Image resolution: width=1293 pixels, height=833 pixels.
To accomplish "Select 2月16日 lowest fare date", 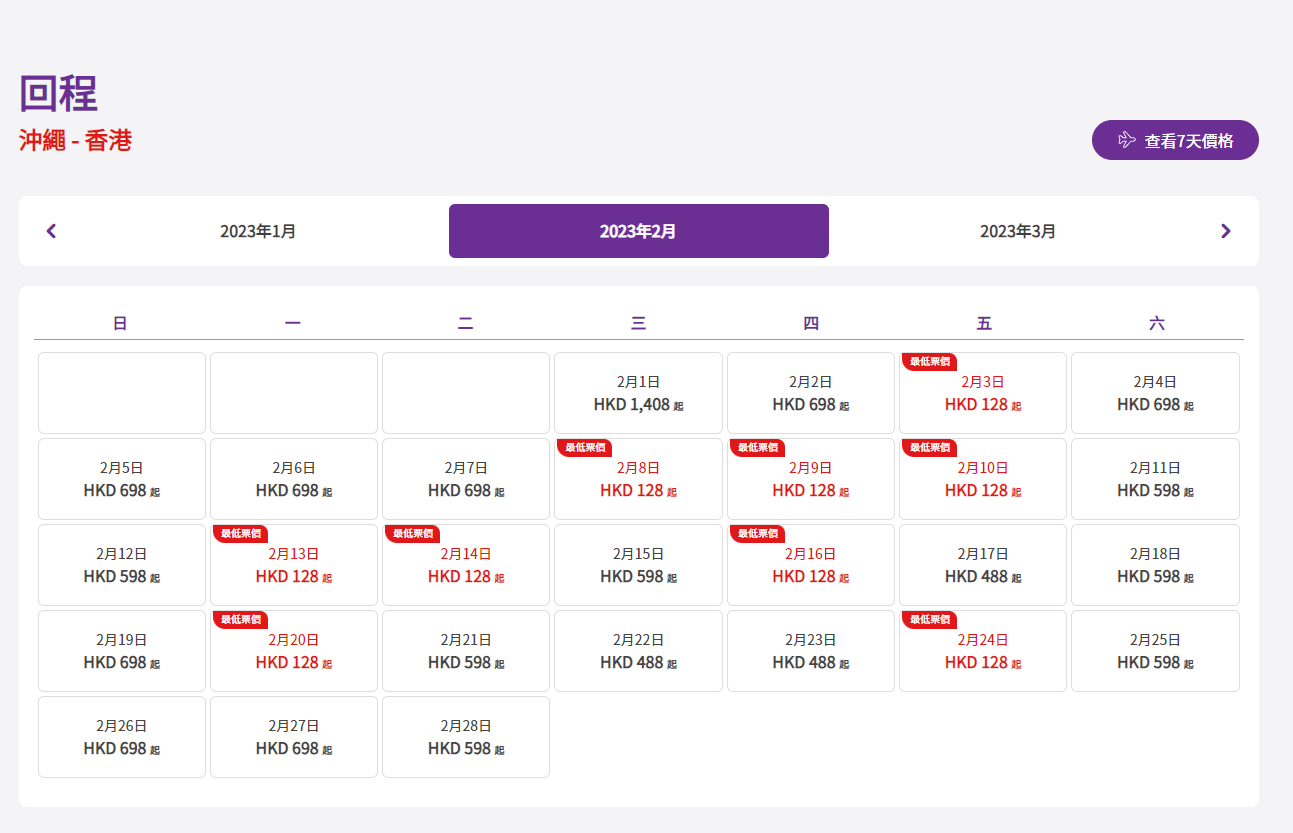I will coord(810,565).
